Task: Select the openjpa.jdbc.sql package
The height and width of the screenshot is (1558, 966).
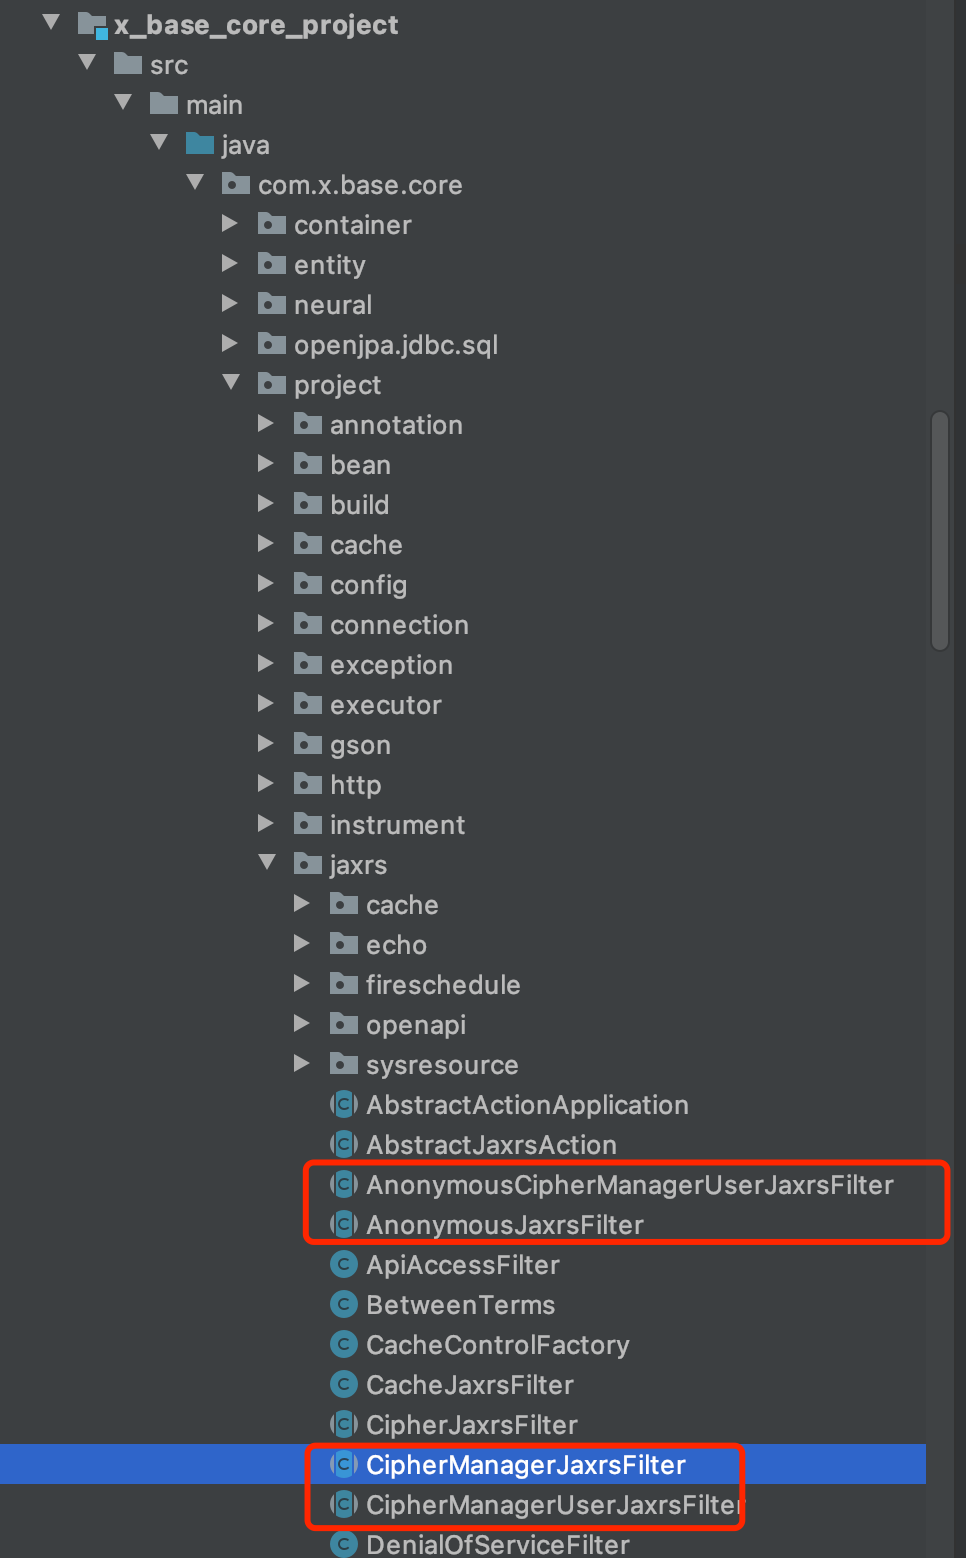Action: (x=395, y=345)
